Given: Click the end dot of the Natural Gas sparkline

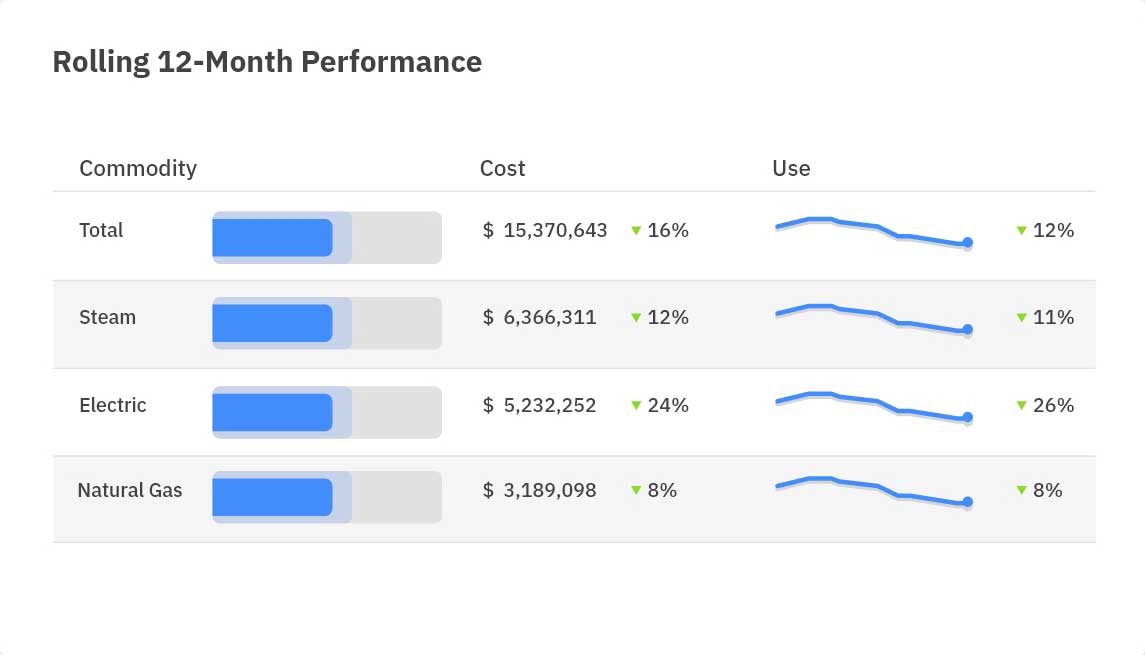Looking at the screenshot, I should (967, 502).
